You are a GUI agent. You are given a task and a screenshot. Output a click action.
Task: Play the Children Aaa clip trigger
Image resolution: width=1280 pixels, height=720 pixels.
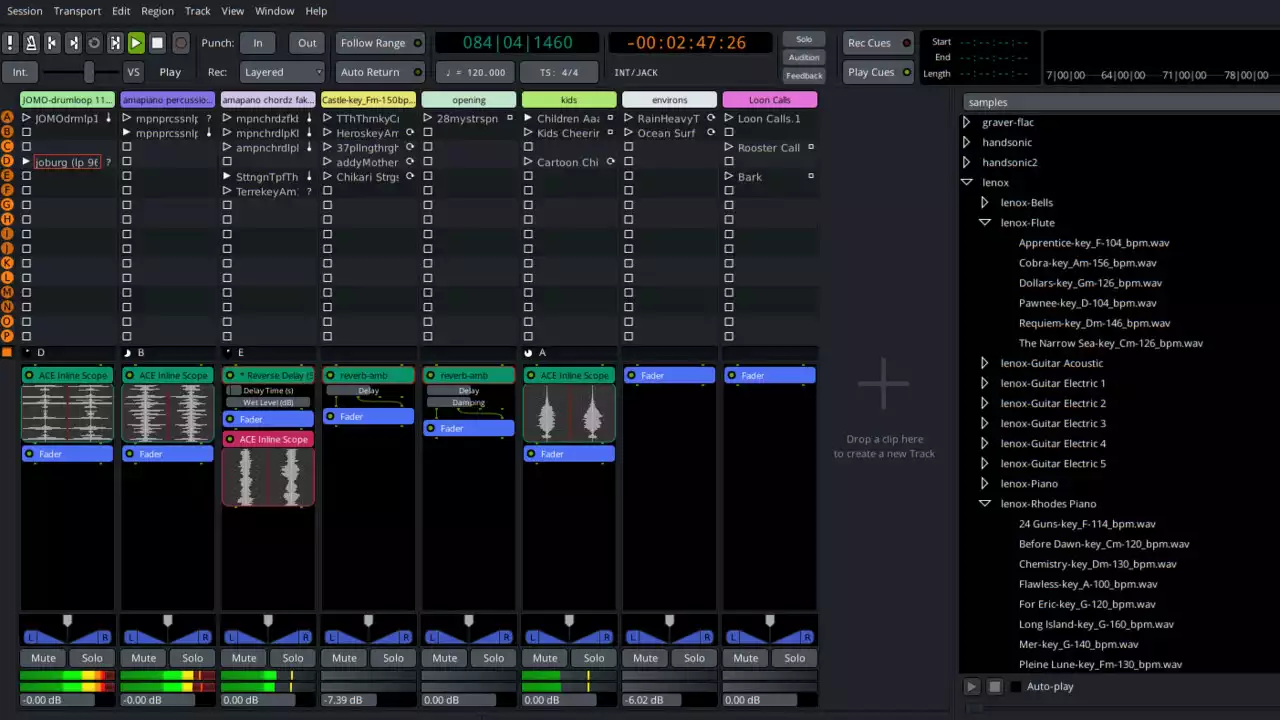[528, 118]
